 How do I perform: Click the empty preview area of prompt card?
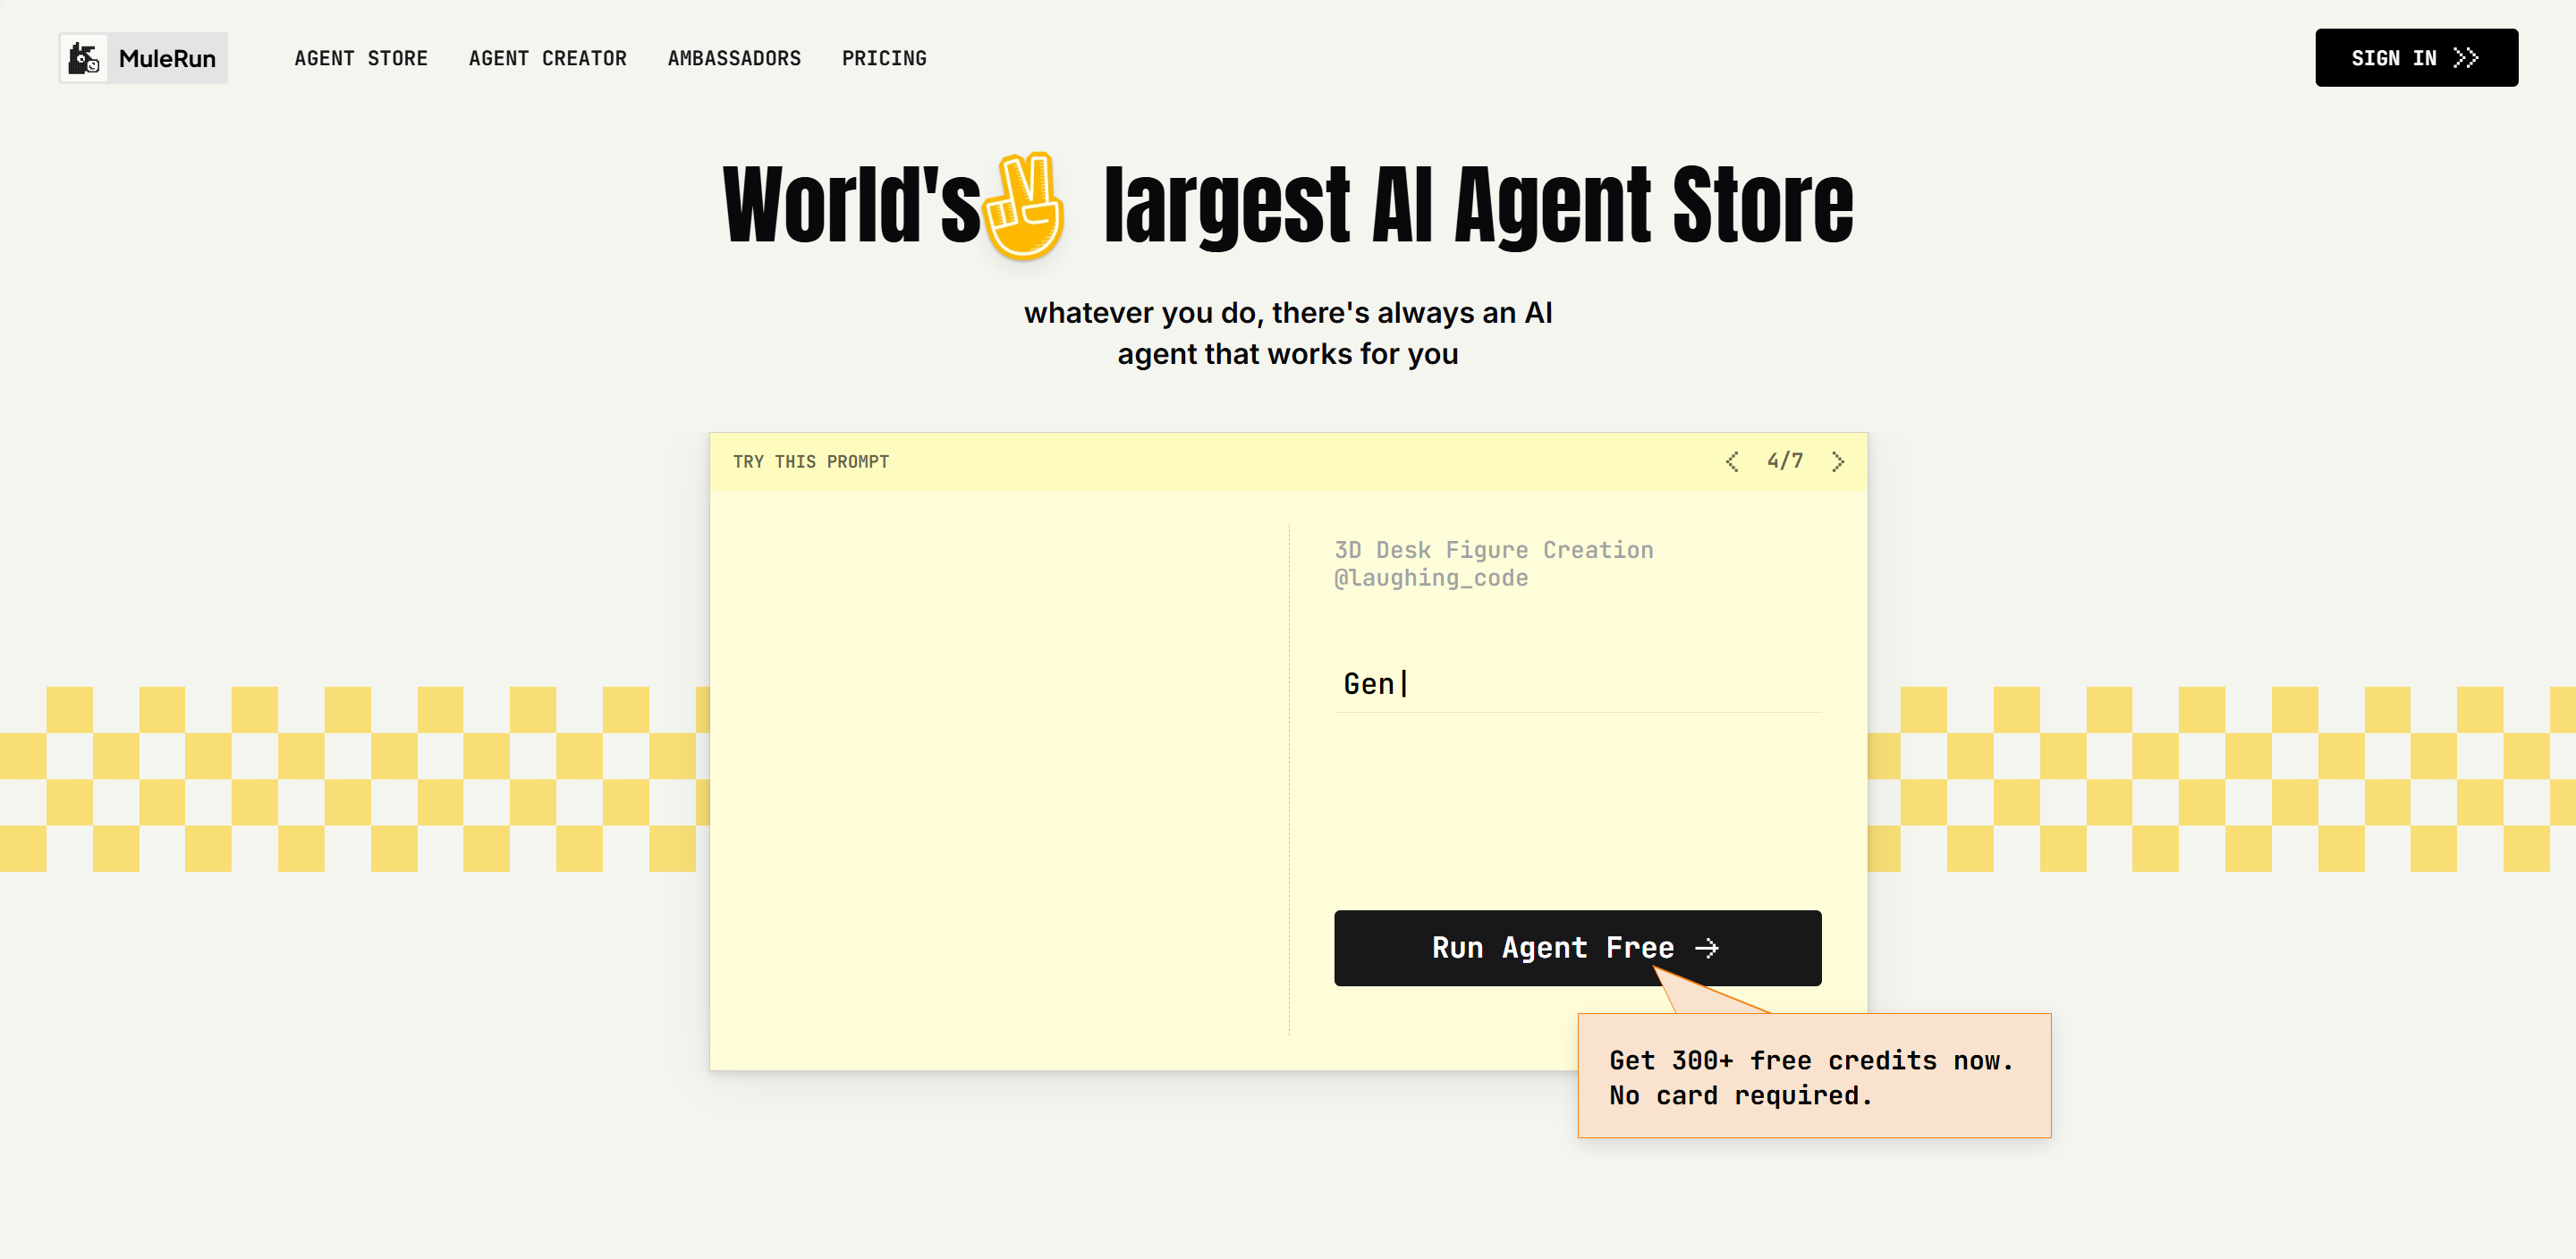(998, 779)
